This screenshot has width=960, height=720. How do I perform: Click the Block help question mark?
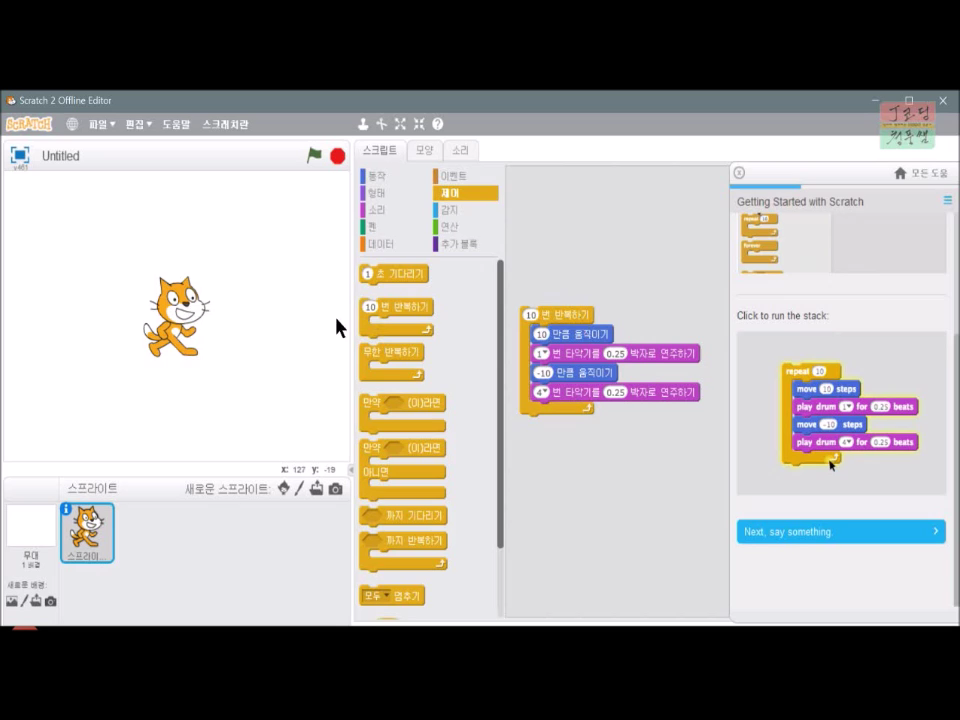(438, 124)
